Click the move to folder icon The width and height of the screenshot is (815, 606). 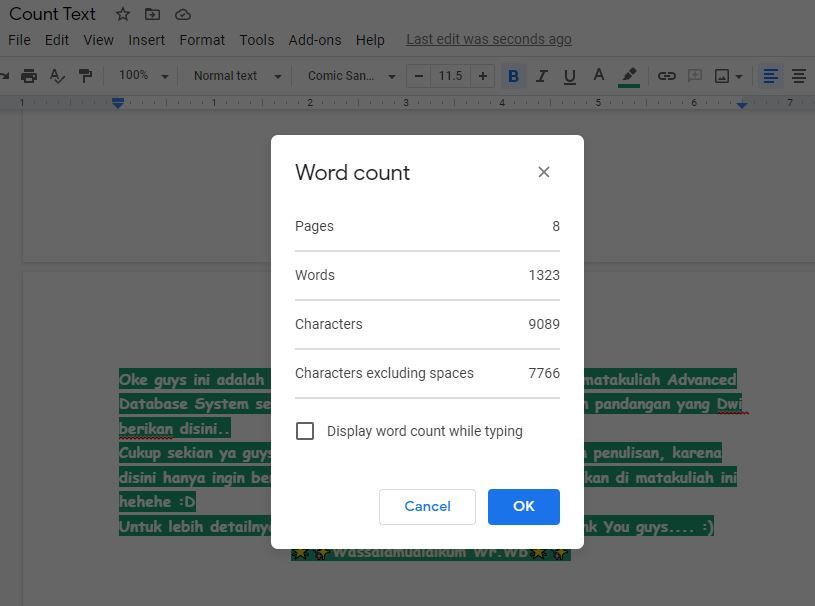[152, 14]
